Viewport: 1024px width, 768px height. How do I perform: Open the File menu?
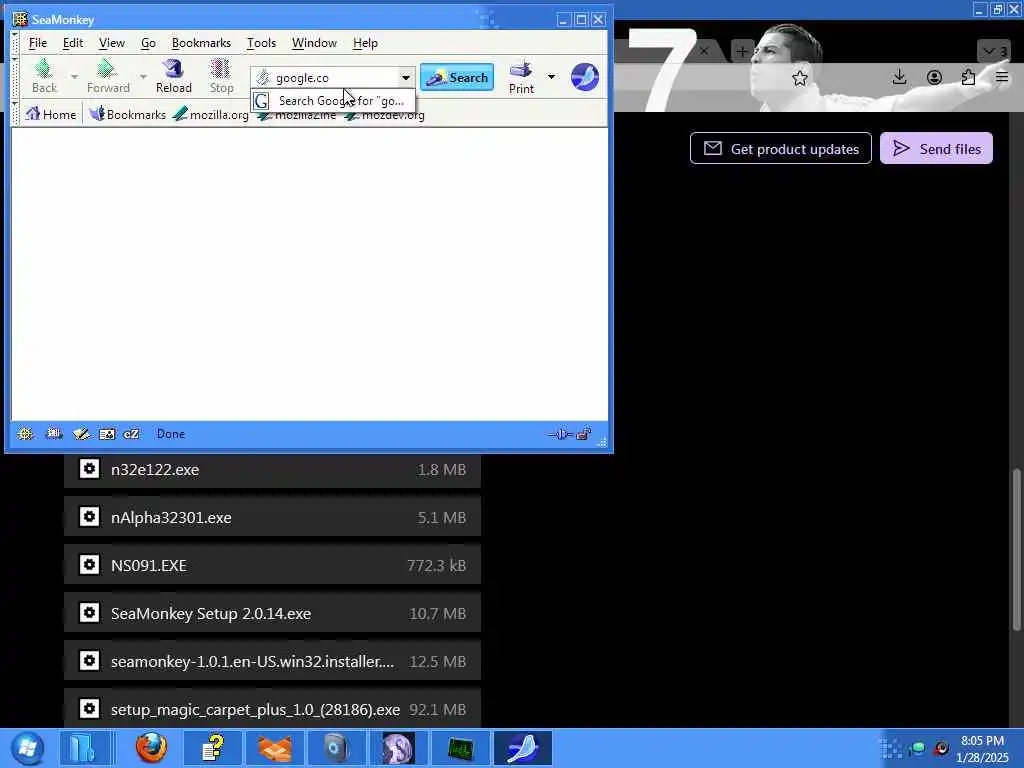tap(38, 43)
